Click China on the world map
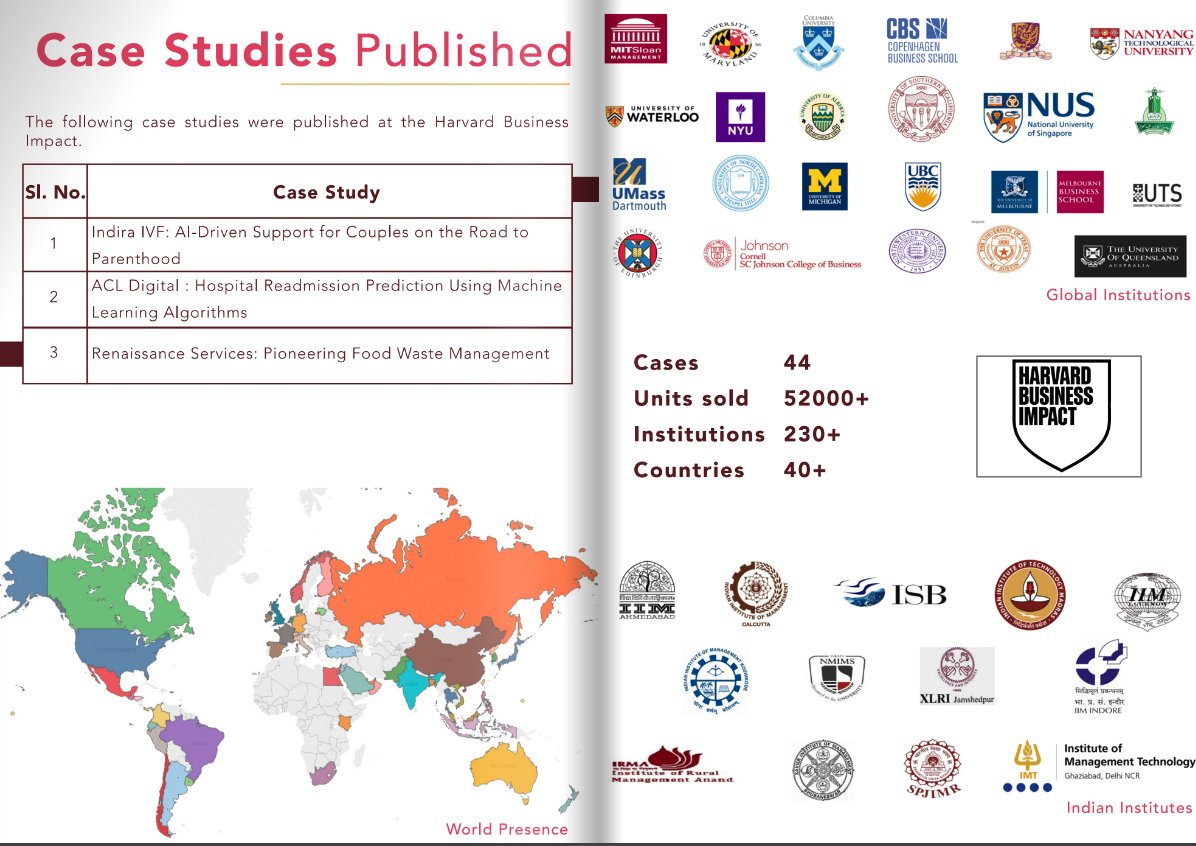Image resolution: width=1196 pixels, height=846 pixels. 450,658
